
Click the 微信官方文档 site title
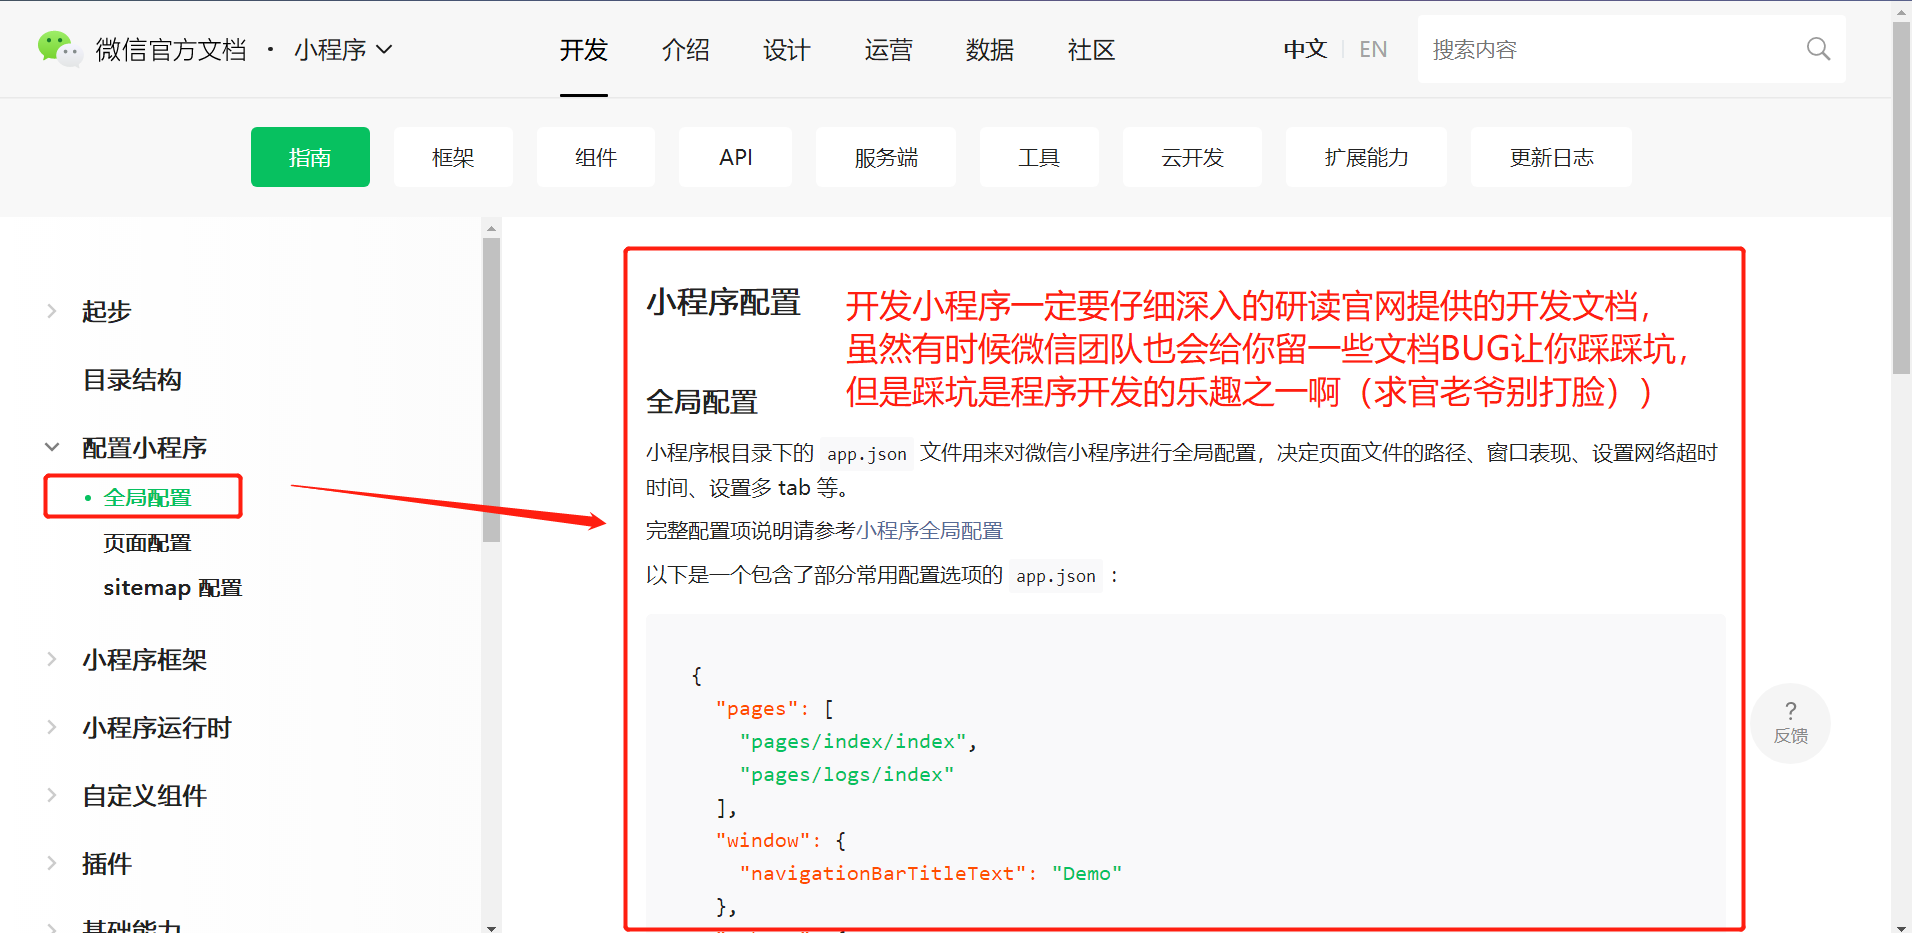tap(171, 49)
